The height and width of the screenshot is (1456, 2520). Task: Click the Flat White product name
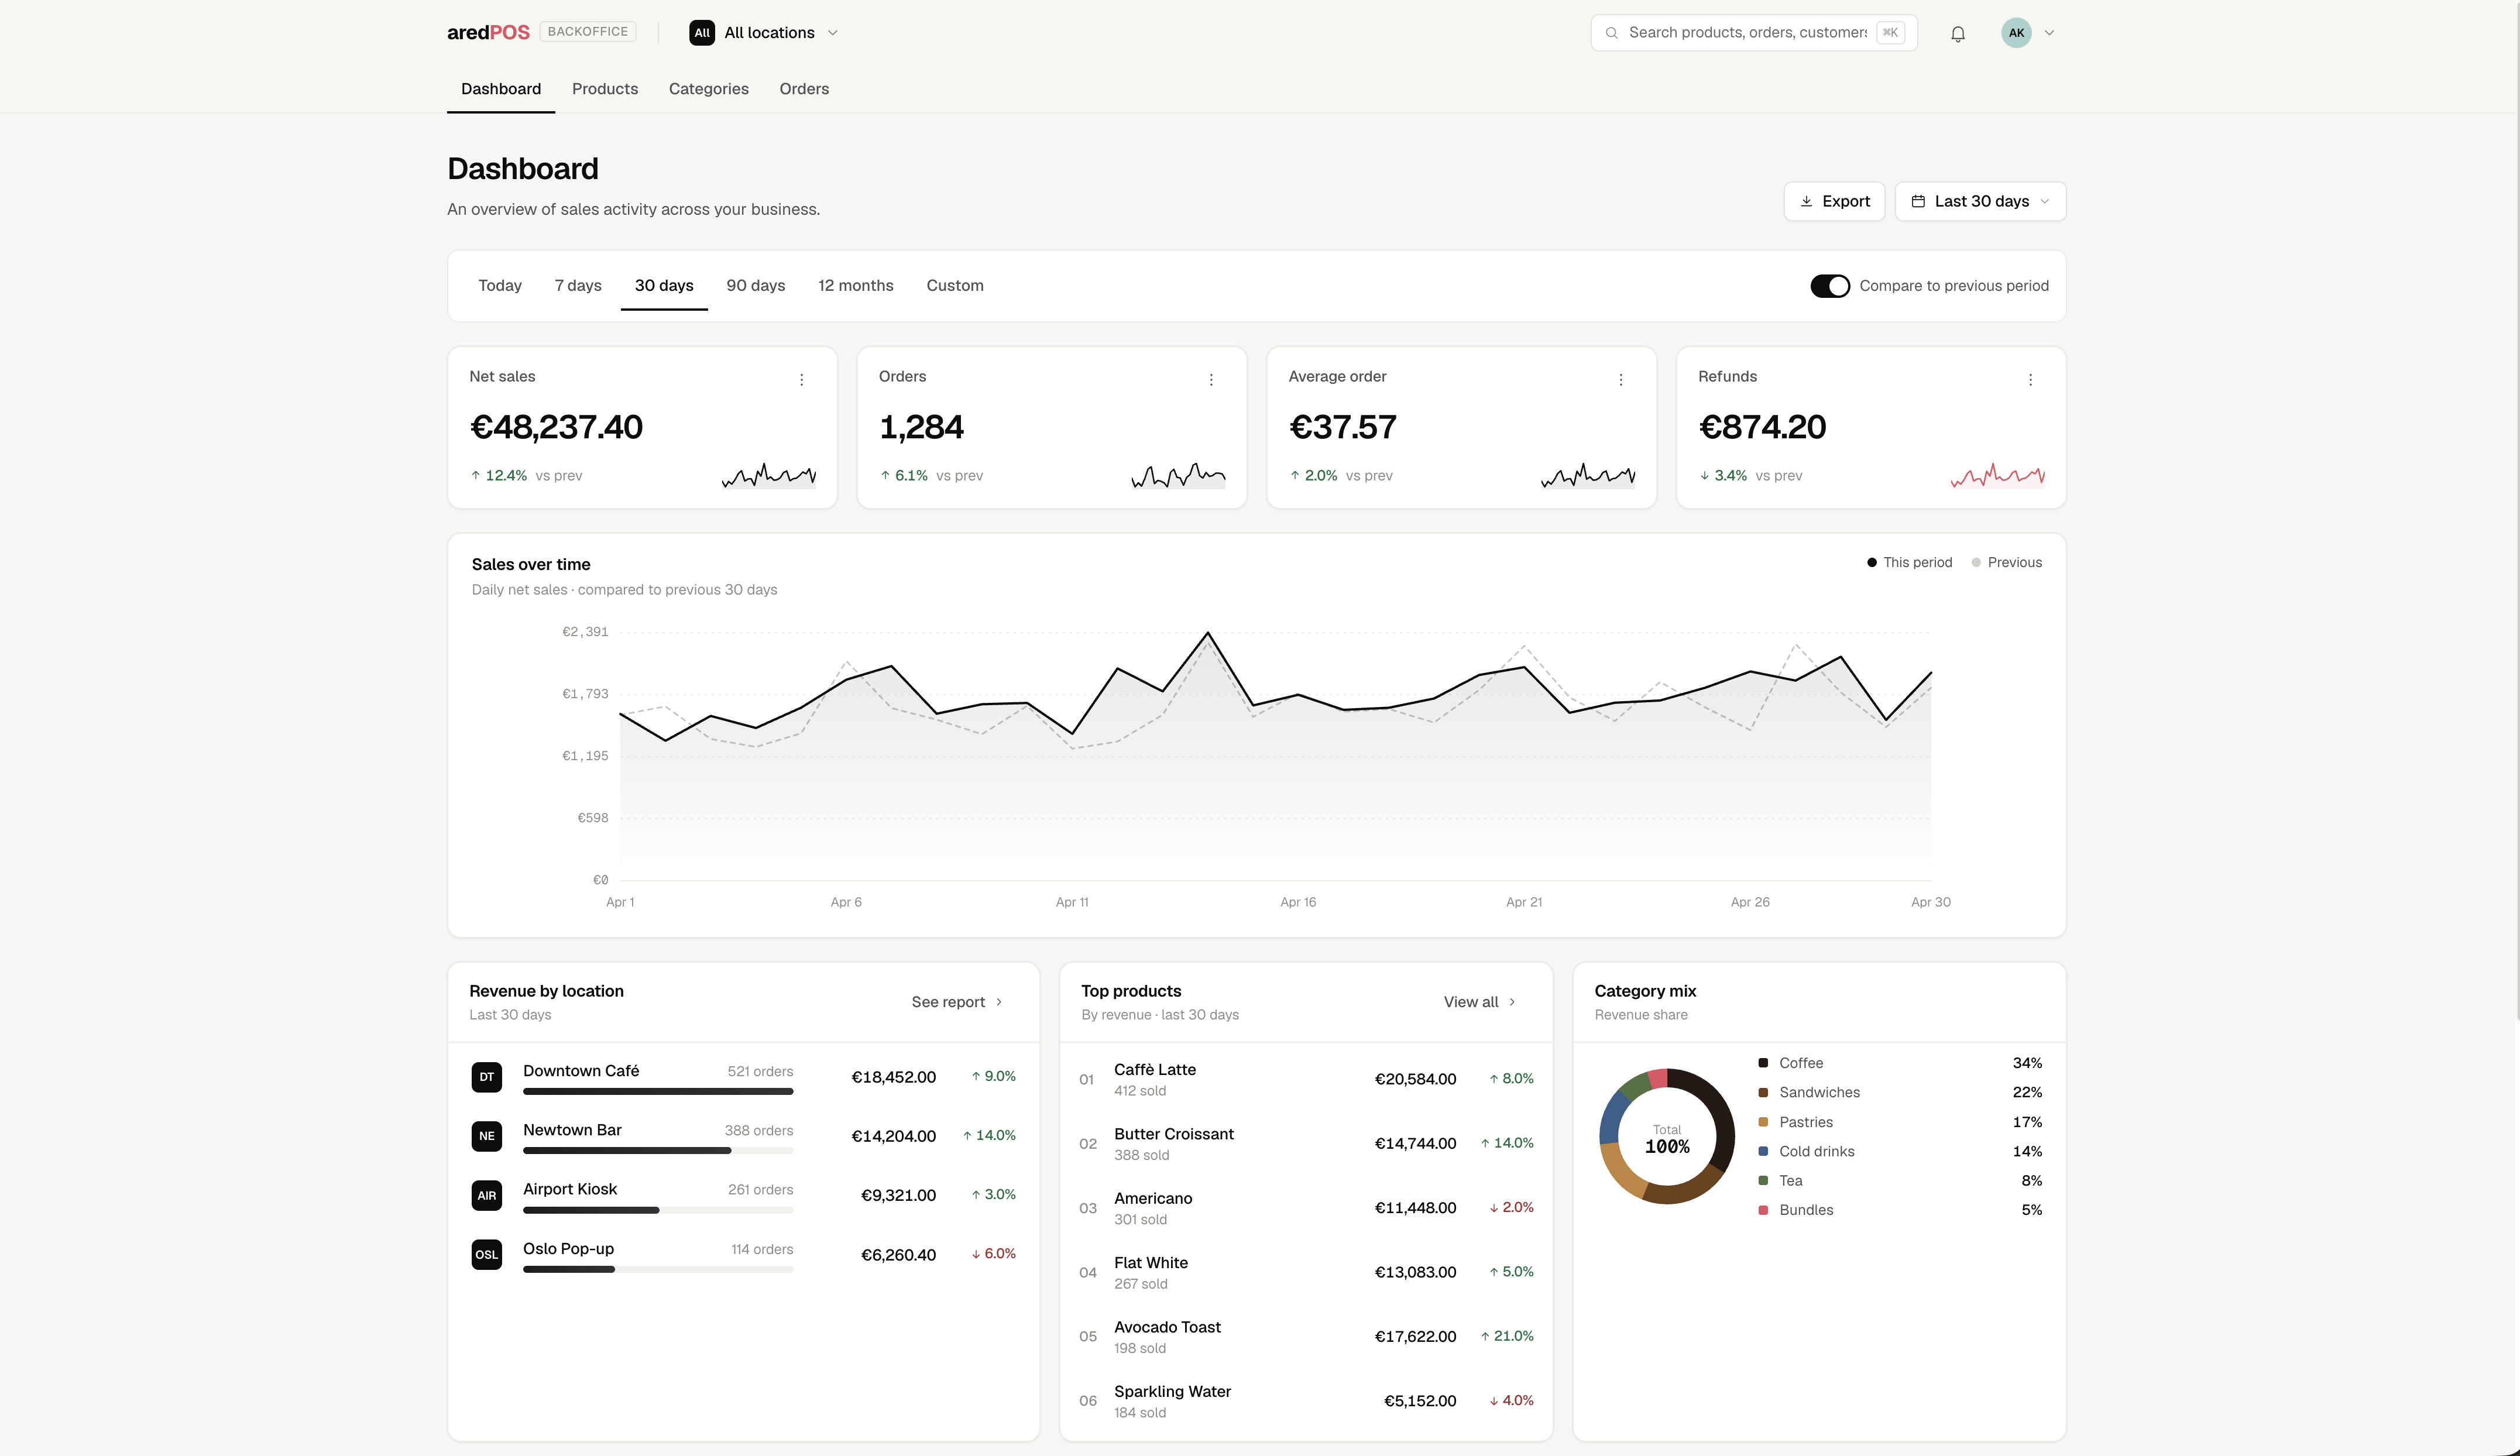(x=1151, y=1263)
